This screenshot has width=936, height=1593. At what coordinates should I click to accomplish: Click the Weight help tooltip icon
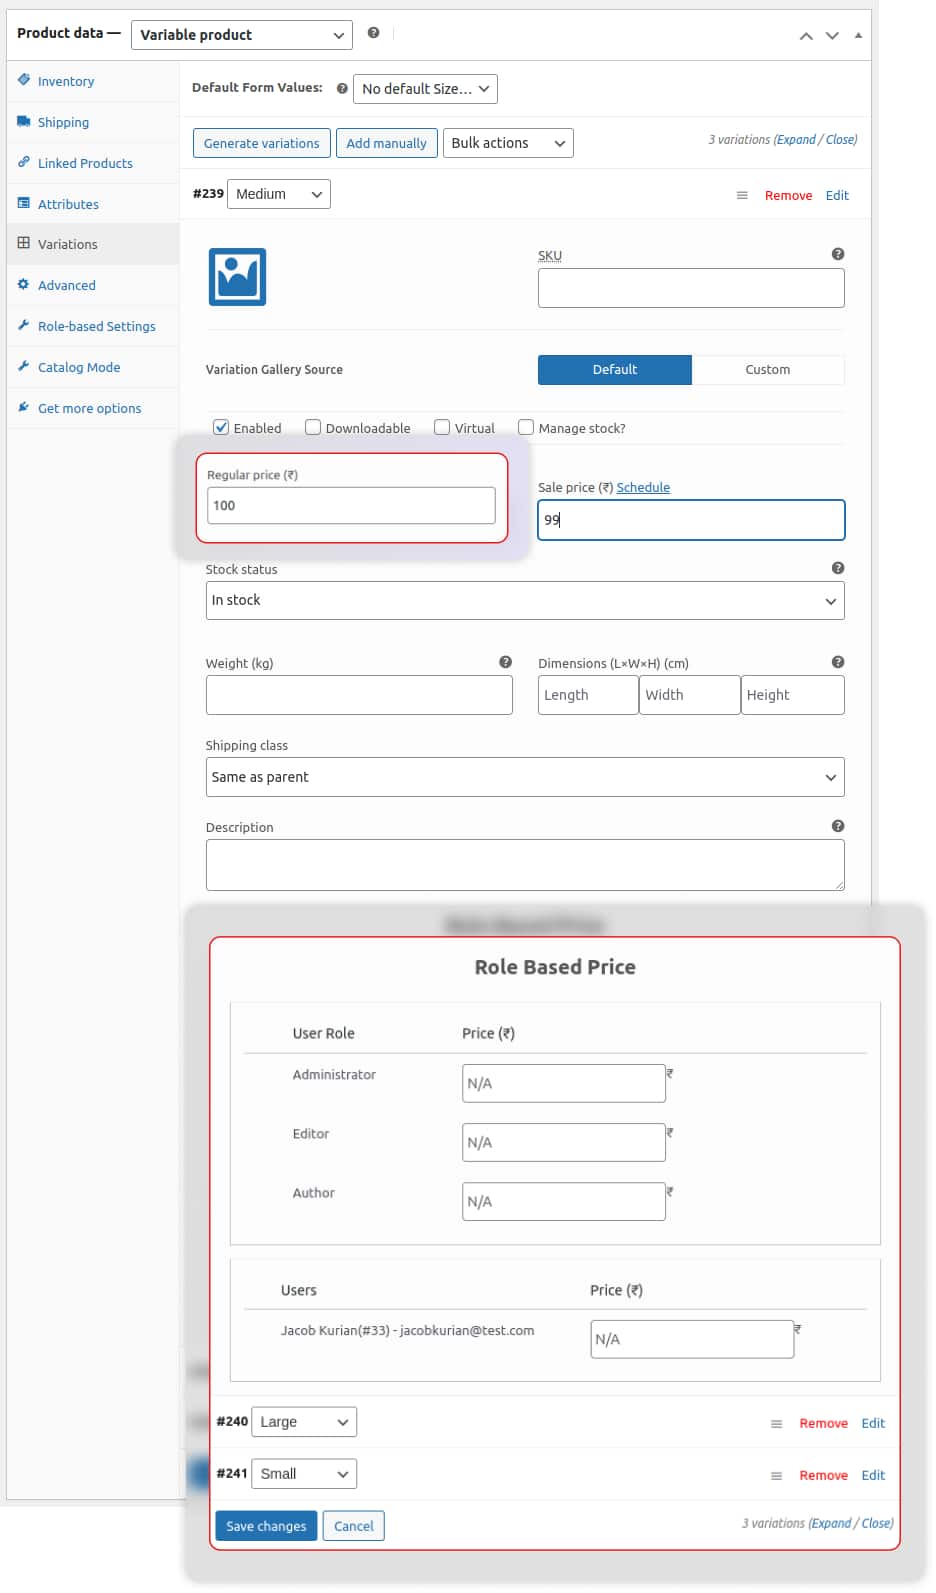[505, 662]
